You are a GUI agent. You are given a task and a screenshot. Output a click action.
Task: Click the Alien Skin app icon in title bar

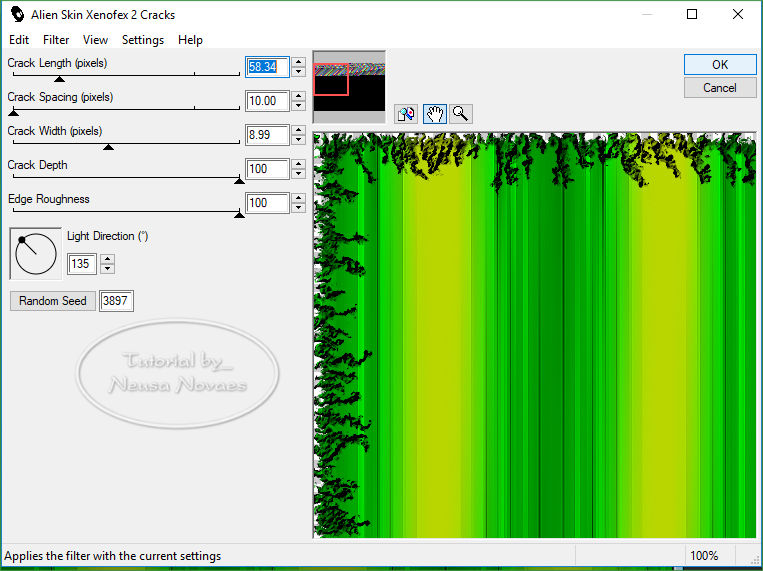click(x=17, y=14)
